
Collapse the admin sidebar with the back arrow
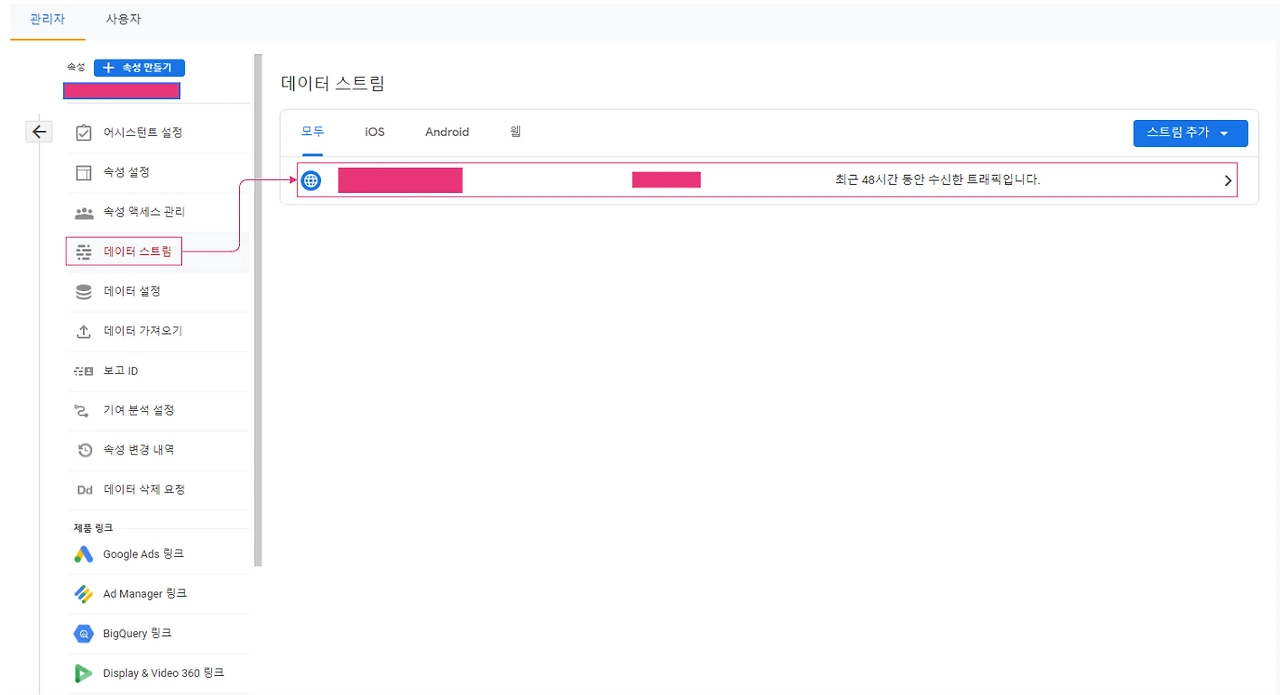pos(38,131)
